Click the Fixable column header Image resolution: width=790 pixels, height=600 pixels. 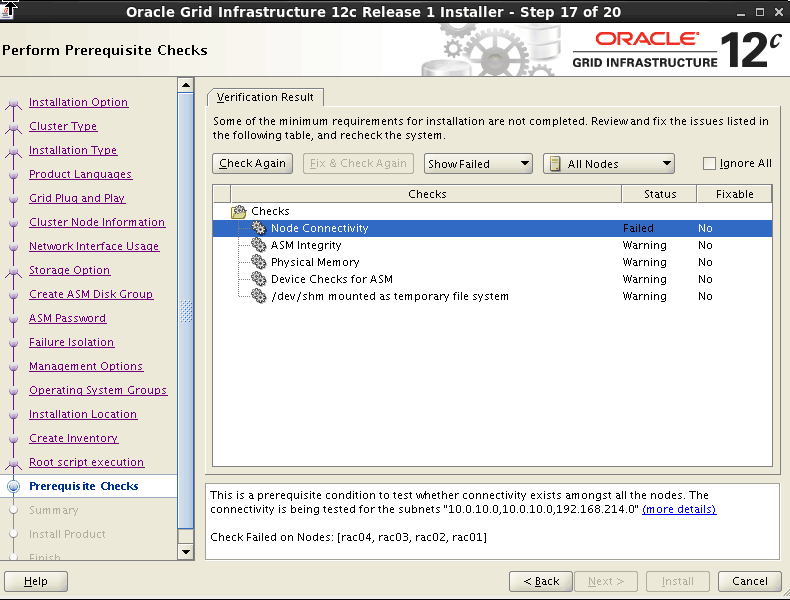point(735,194)
